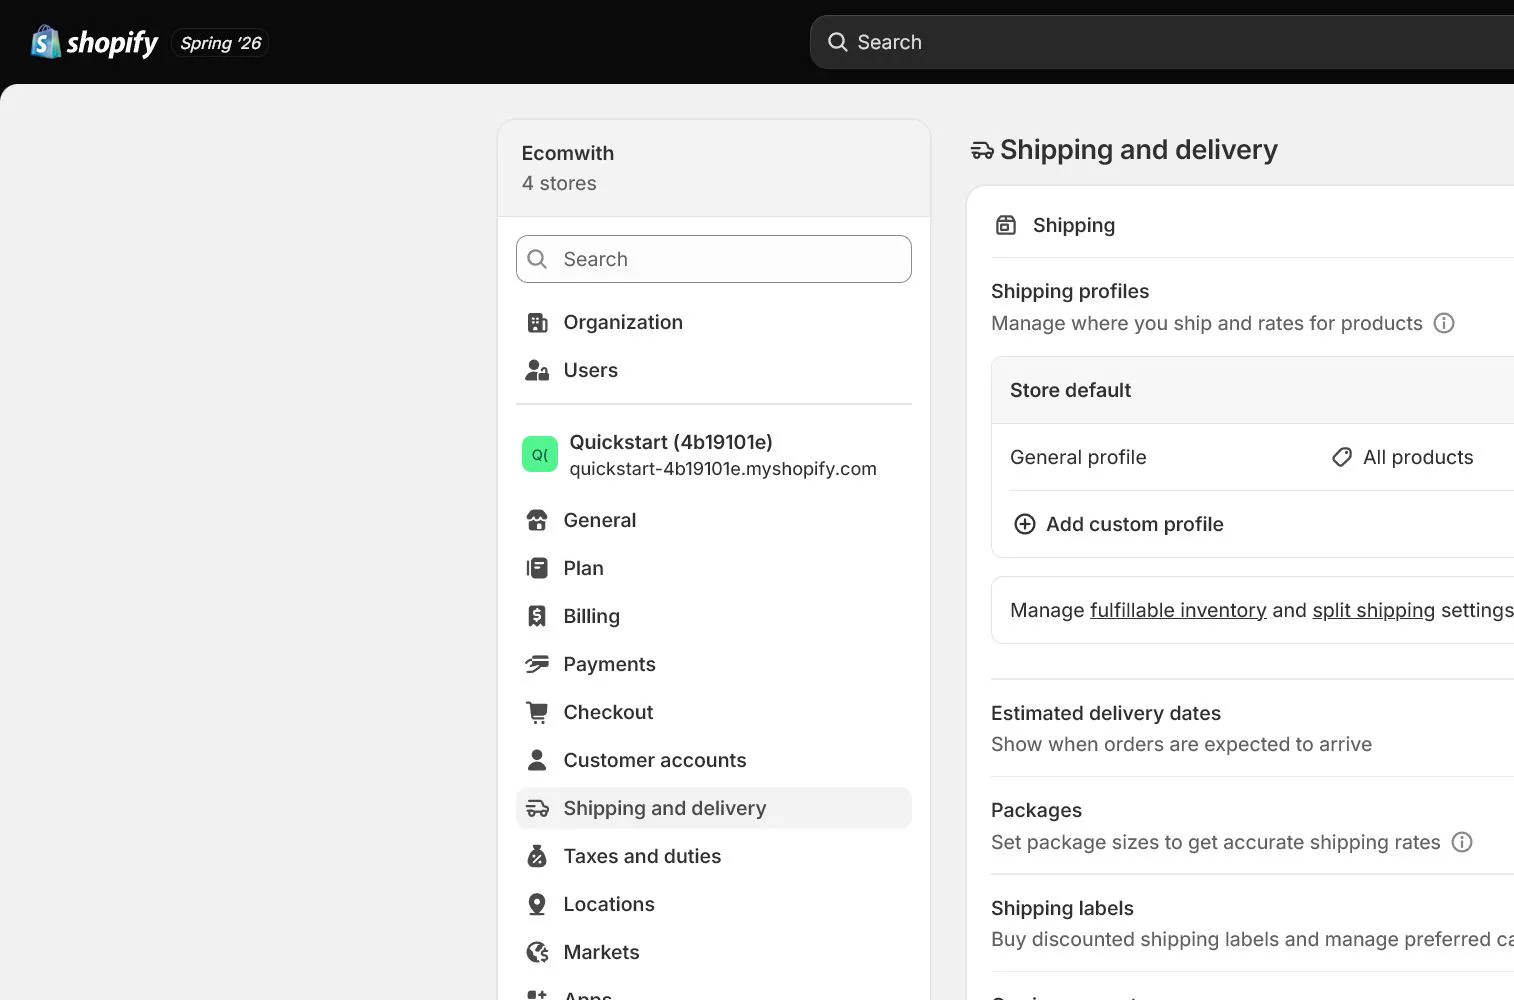Open Checkout settings
Image resolution: width=1514 pixels, height=1000 pixels.
click(x=714, y=712)
